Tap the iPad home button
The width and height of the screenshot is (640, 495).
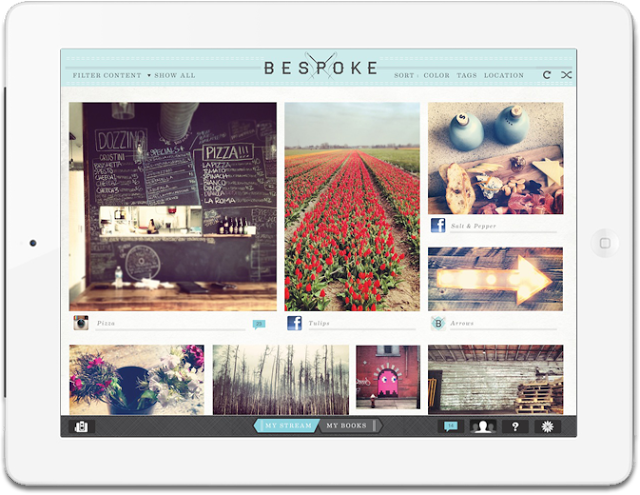click(605, 243)
